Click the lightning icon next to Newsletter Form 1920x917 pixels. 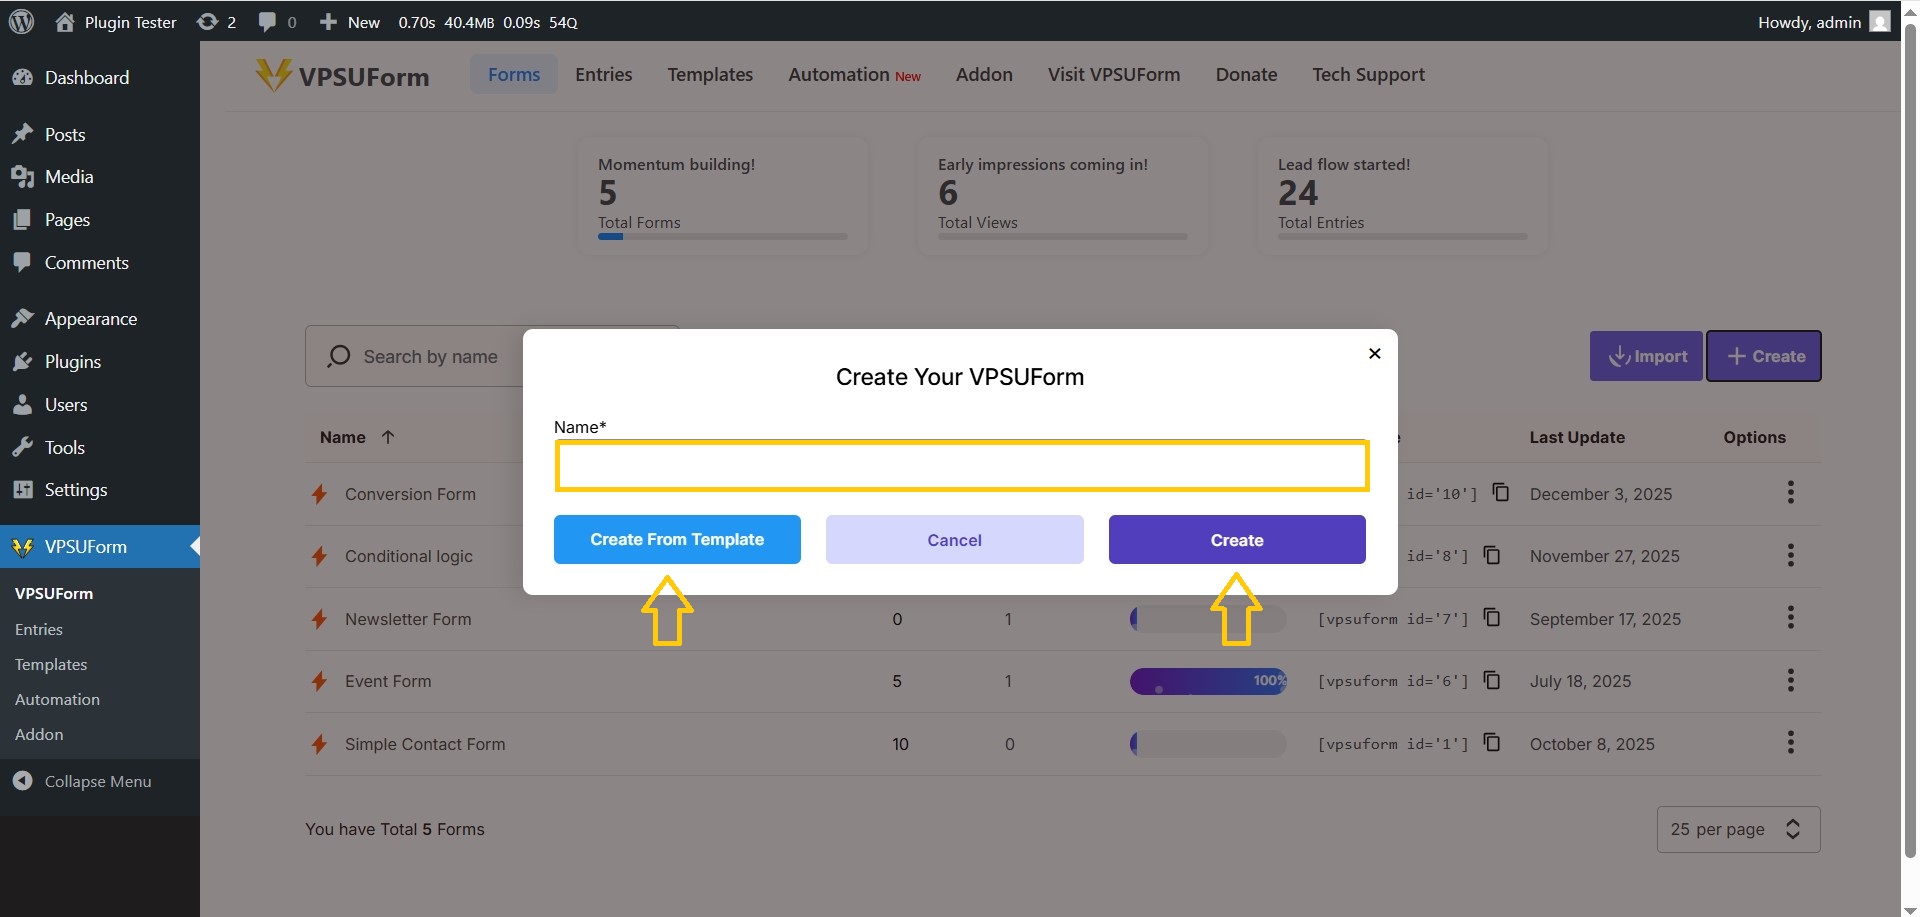(x=318, y=619)
